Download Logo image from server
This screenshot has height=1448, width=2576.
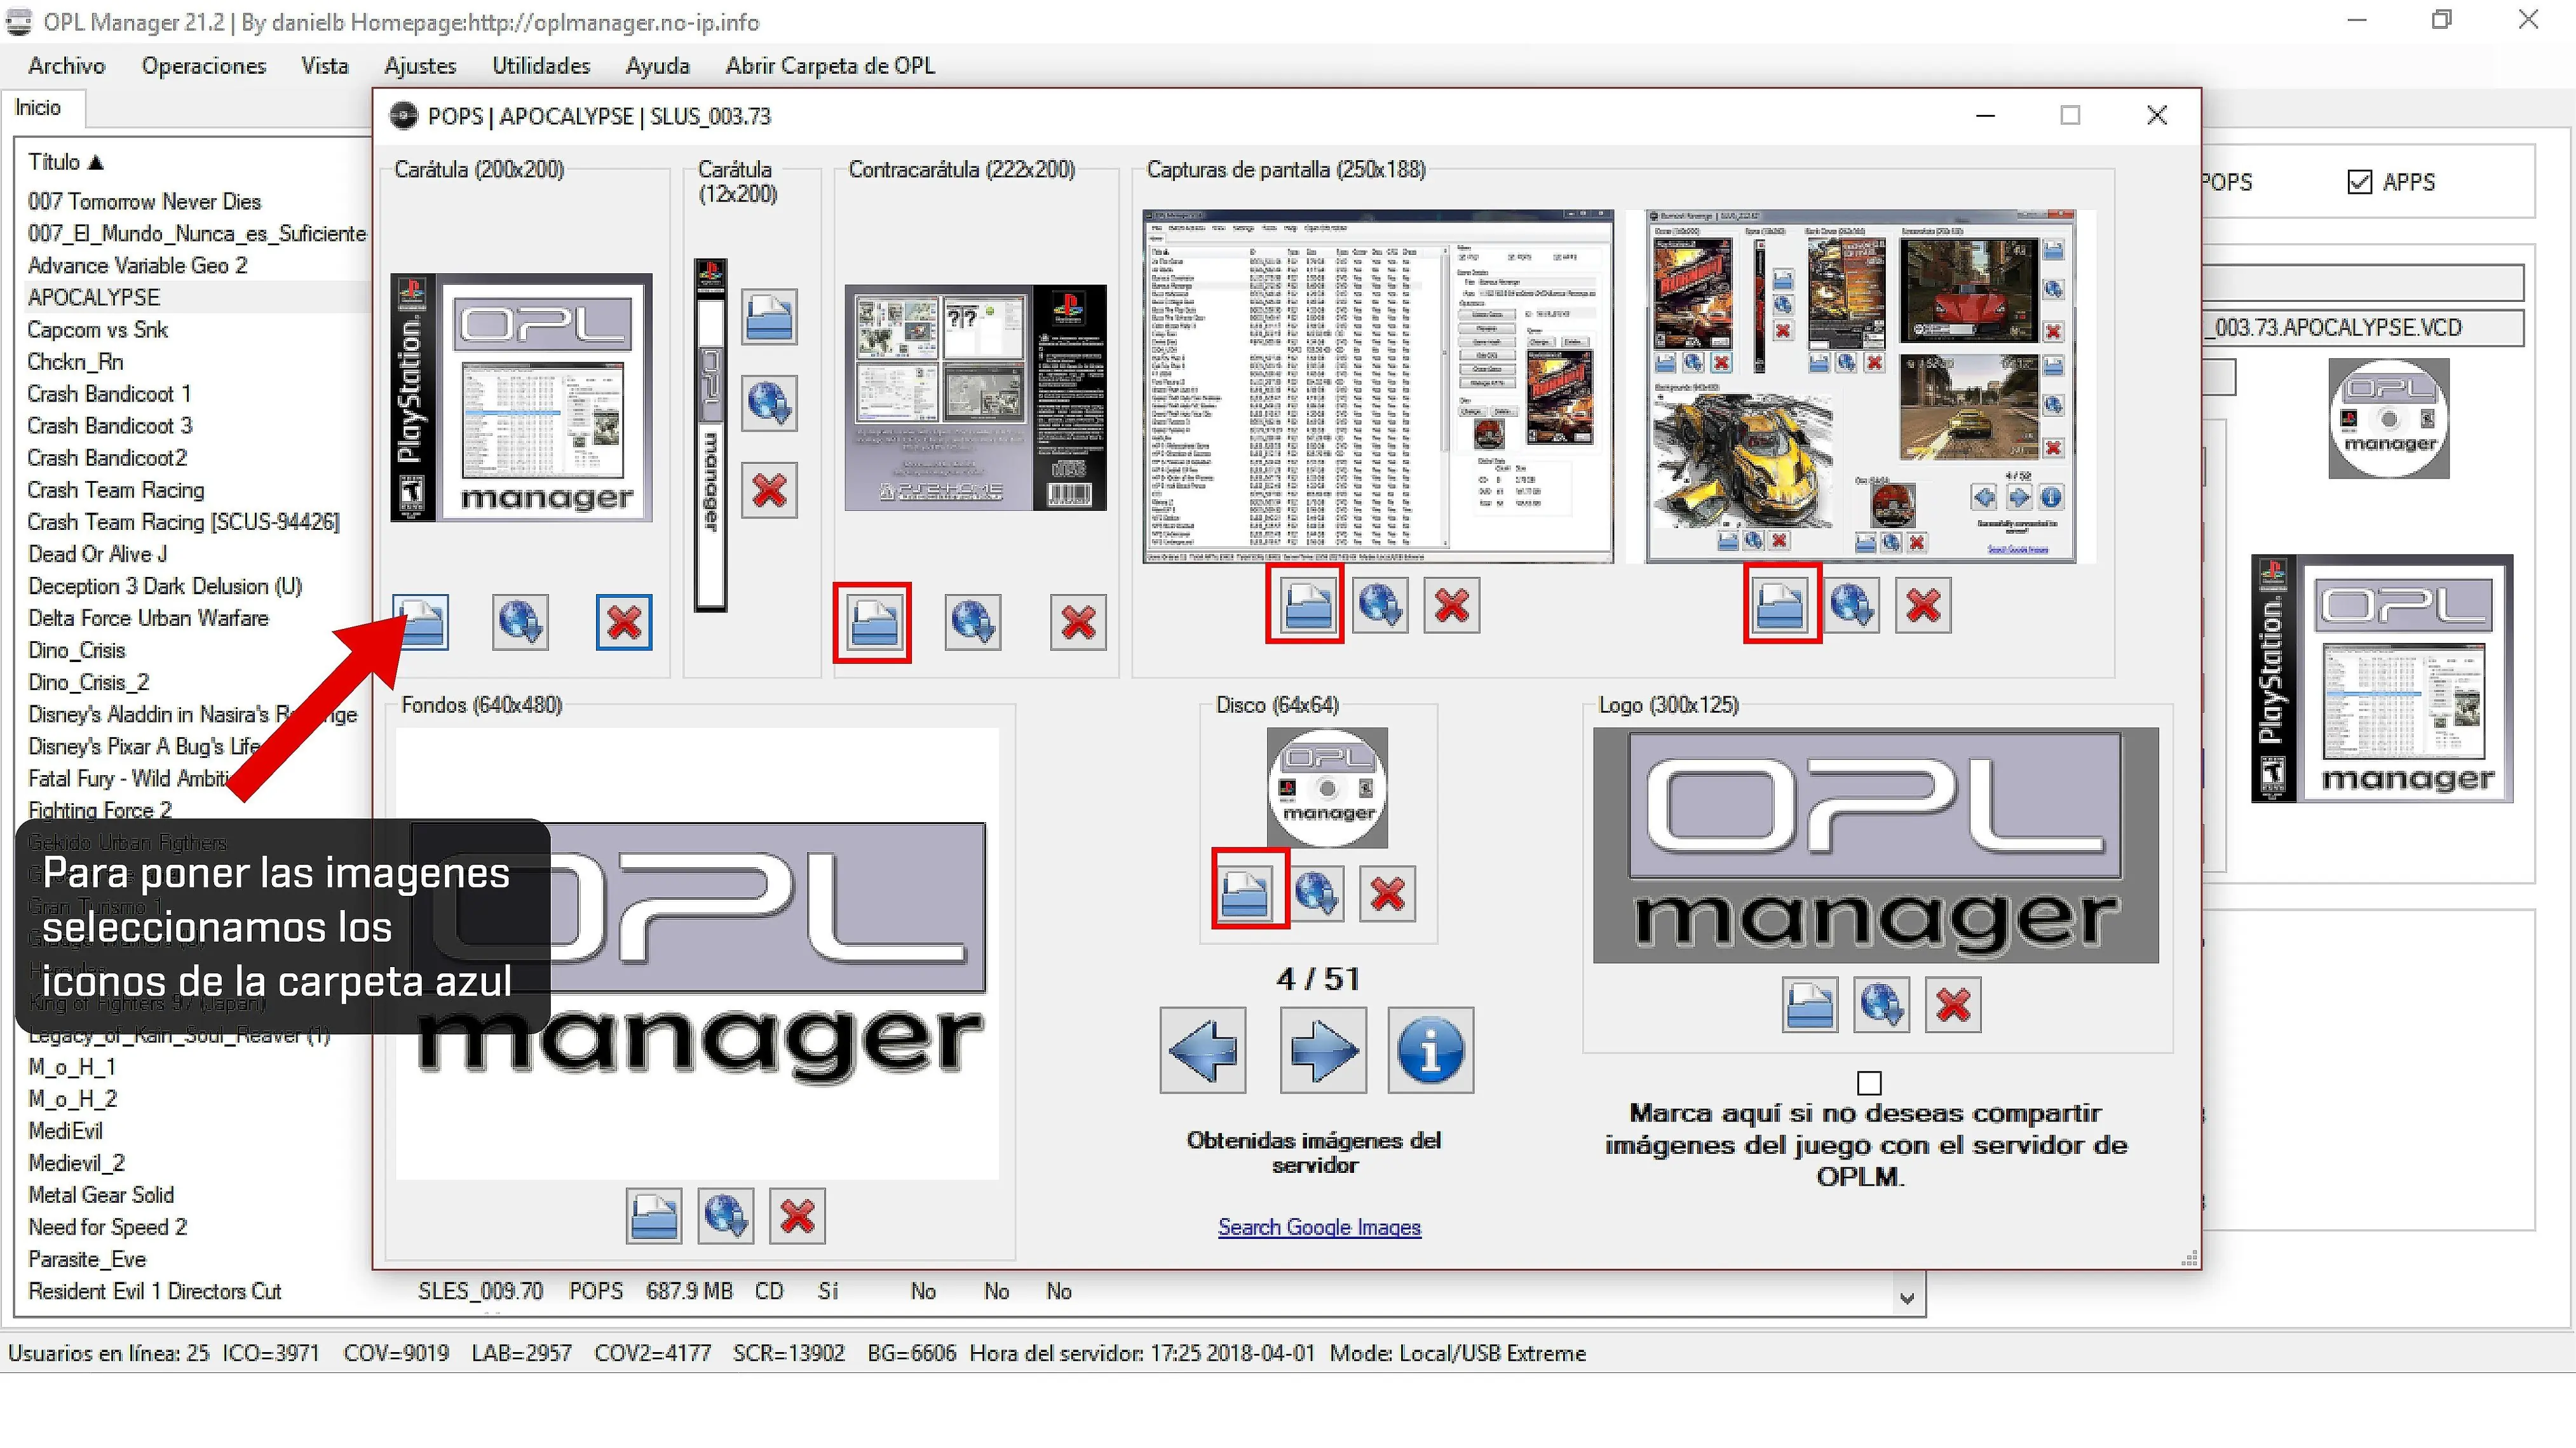(x=1881, y=1004)
